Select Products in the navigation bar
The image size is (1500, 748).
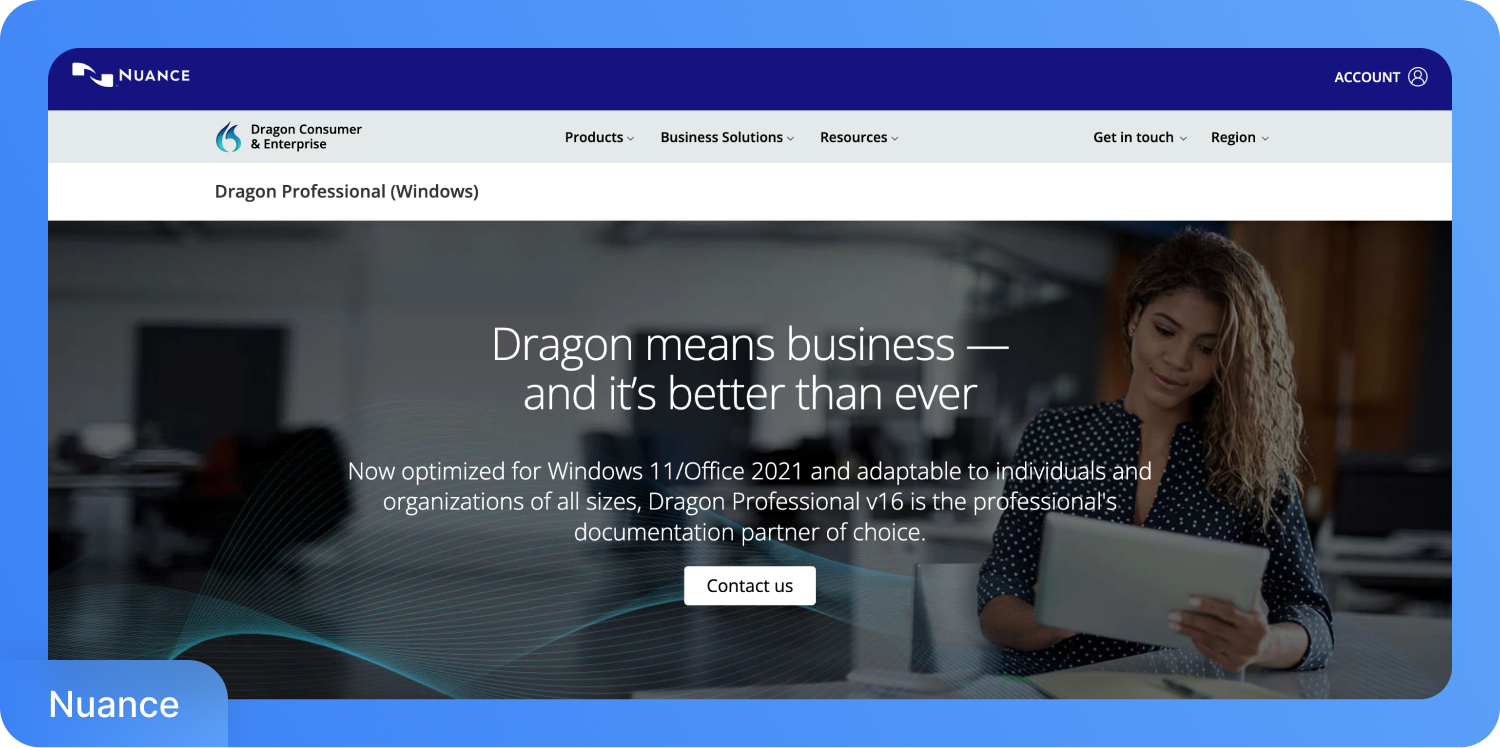click(x=592, y=137)
